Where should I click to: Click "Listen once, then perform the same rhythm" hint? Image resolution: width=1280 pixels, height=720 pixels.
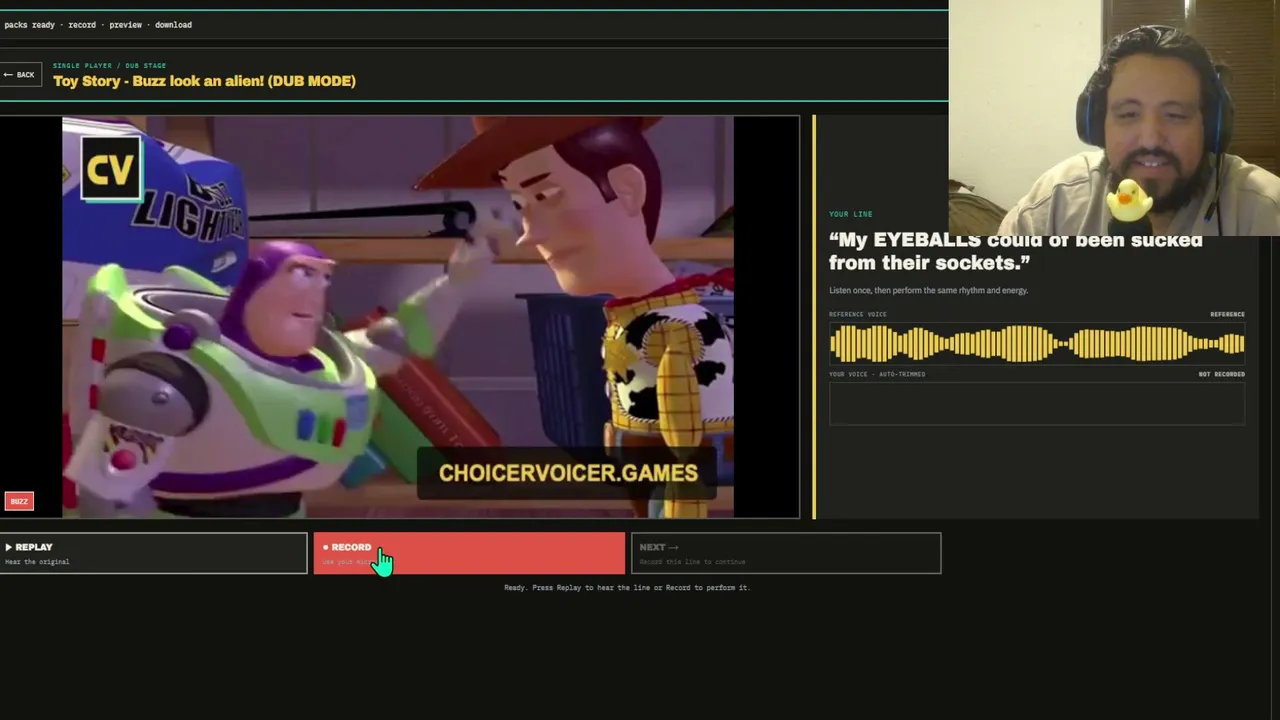928,290
